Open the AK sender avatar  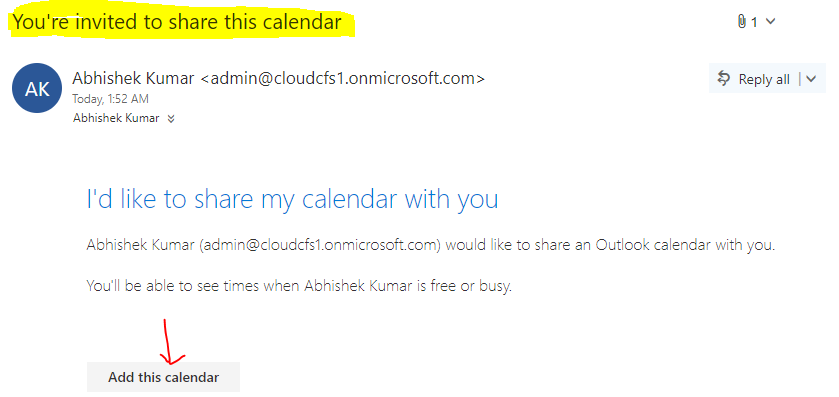point(37,88)
